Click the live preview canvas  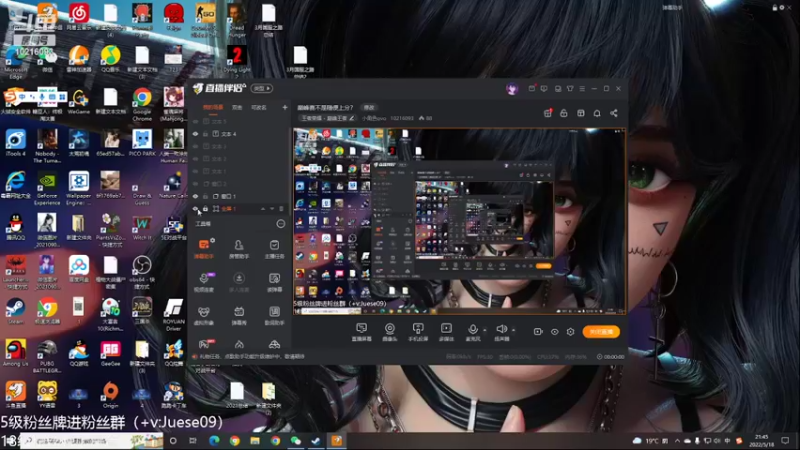click(x=459, y=221)
